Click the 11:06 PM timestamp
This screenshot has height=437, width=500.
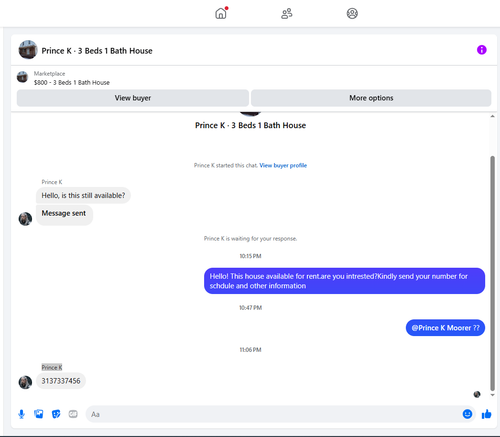tap(250, 350)
